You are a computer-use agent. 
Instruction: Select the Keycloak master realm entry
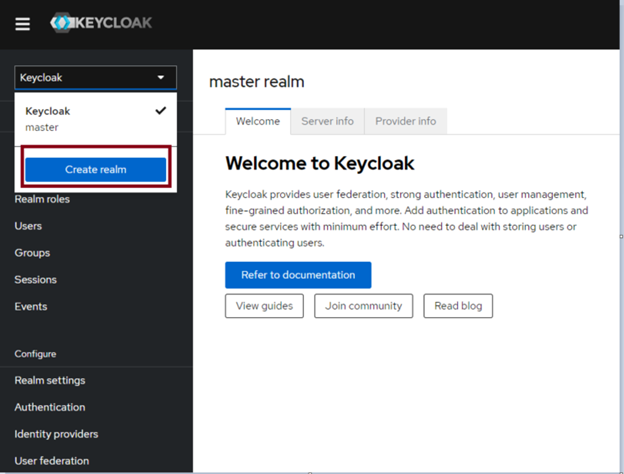click(x=96, y=119)
